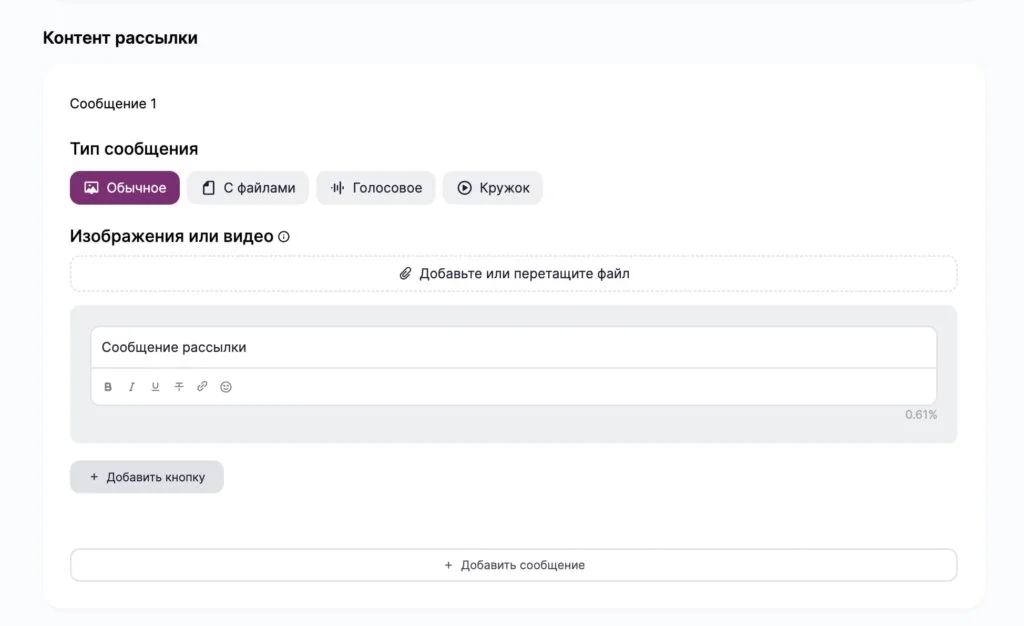Image resolution: width=1024 pixels, height=626 pixels.
Task: Toggle strikethrough formatting in the editor toolbar
Action: (x=179, y=387)
